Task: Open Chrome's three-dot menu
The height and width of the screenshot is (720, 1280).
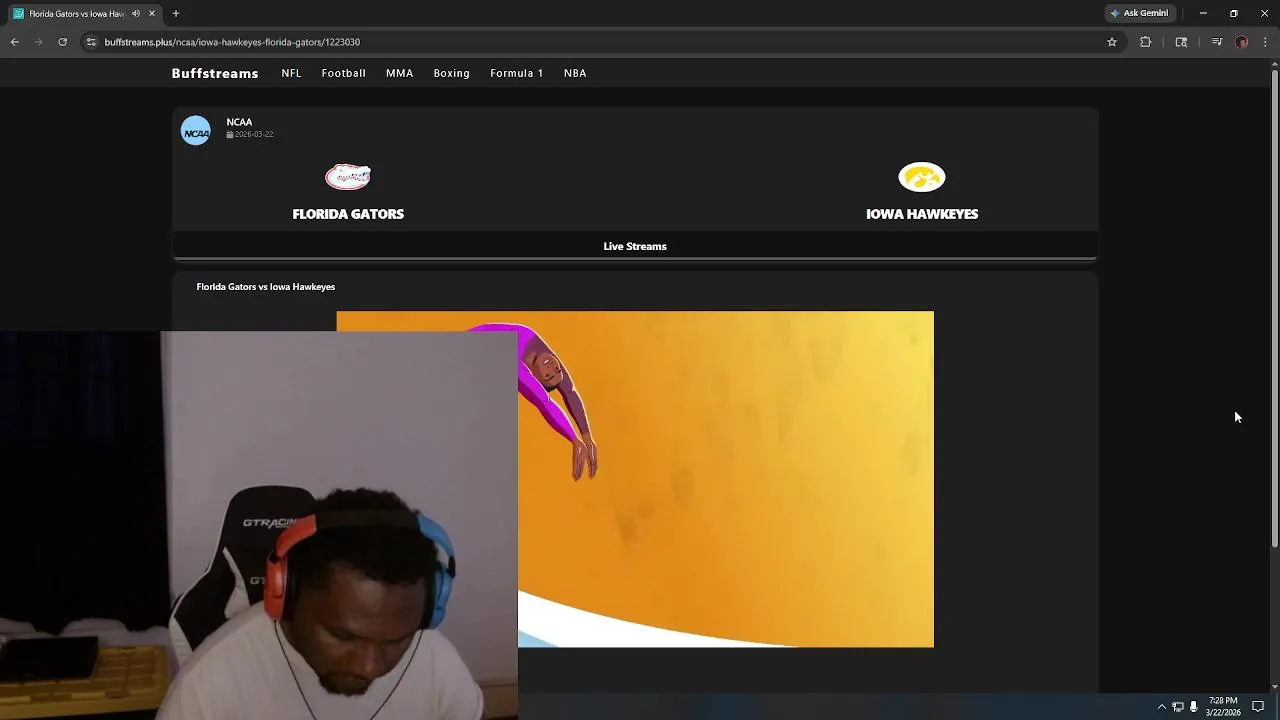Action: pos(1266,42)
